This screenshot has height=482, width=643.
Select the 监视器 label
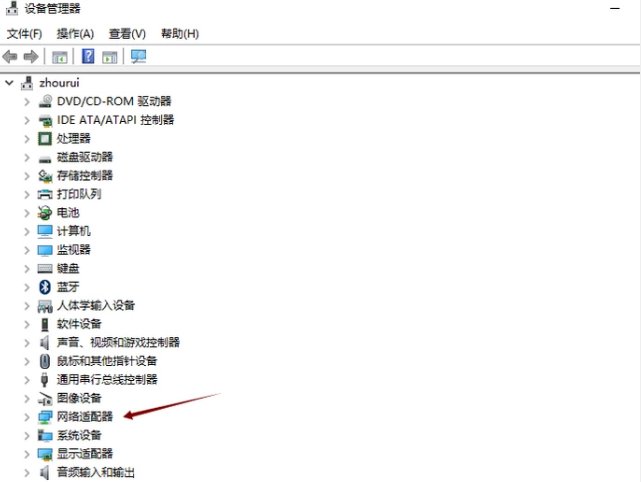point(73,250)
